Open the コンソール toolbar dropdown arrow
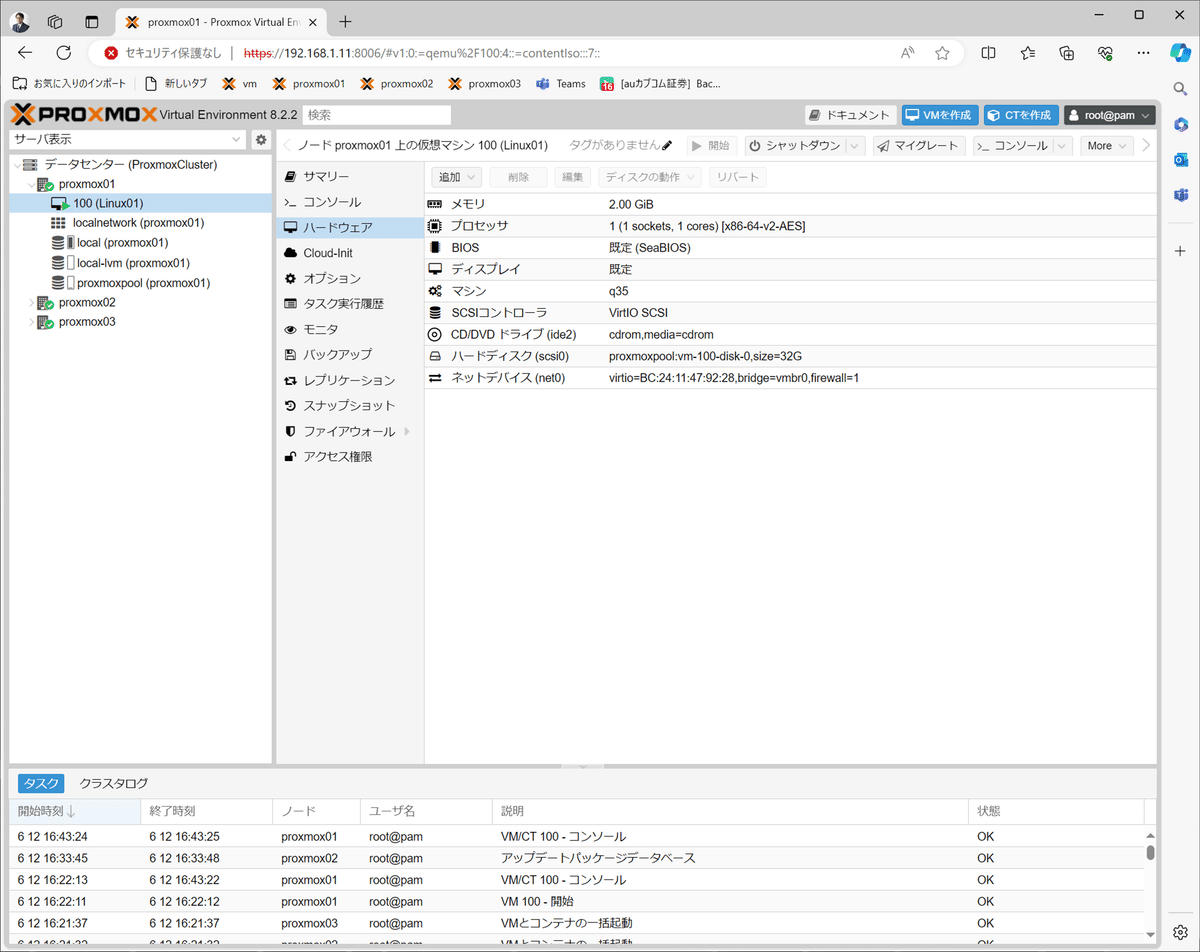This screenshot has width=1200, height=952. tap(1063, 146)
